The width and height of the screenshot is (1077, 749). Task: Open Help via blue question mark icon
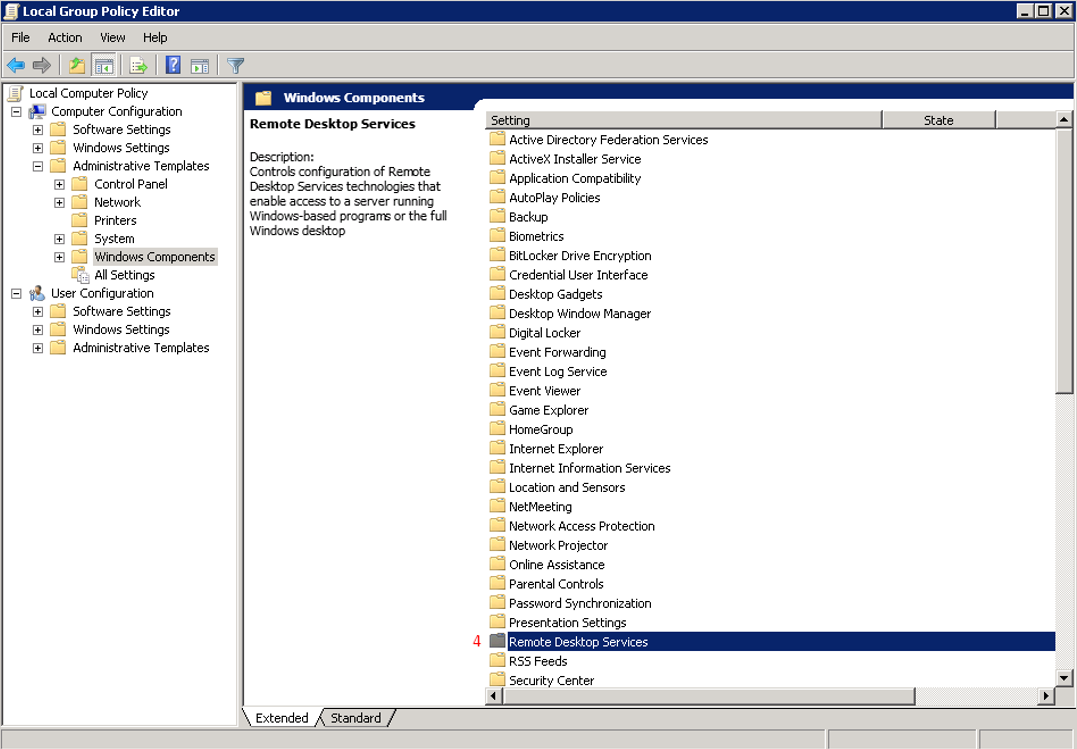click(173, 66)
